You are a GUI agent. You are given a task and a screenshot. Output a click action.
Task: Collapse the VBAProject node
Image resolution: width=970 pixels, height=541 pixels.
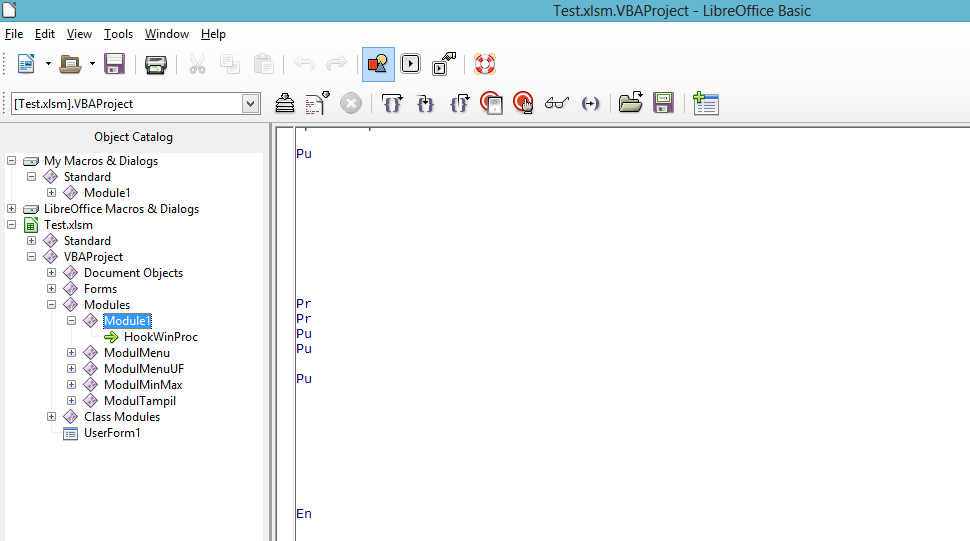pyautogui.click(x=32, y=257)
